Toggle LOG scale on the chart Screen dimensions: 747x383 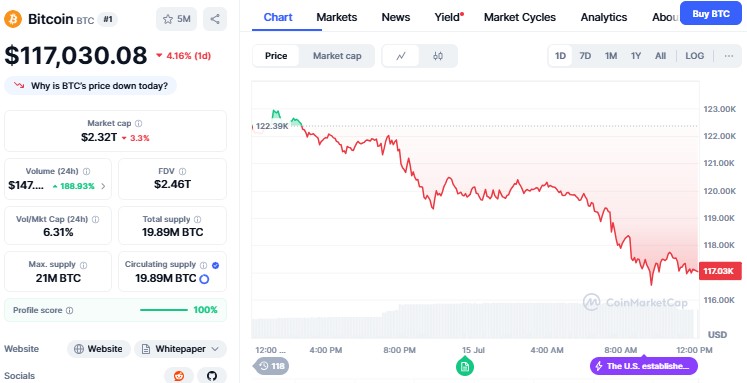pos(694,56)
